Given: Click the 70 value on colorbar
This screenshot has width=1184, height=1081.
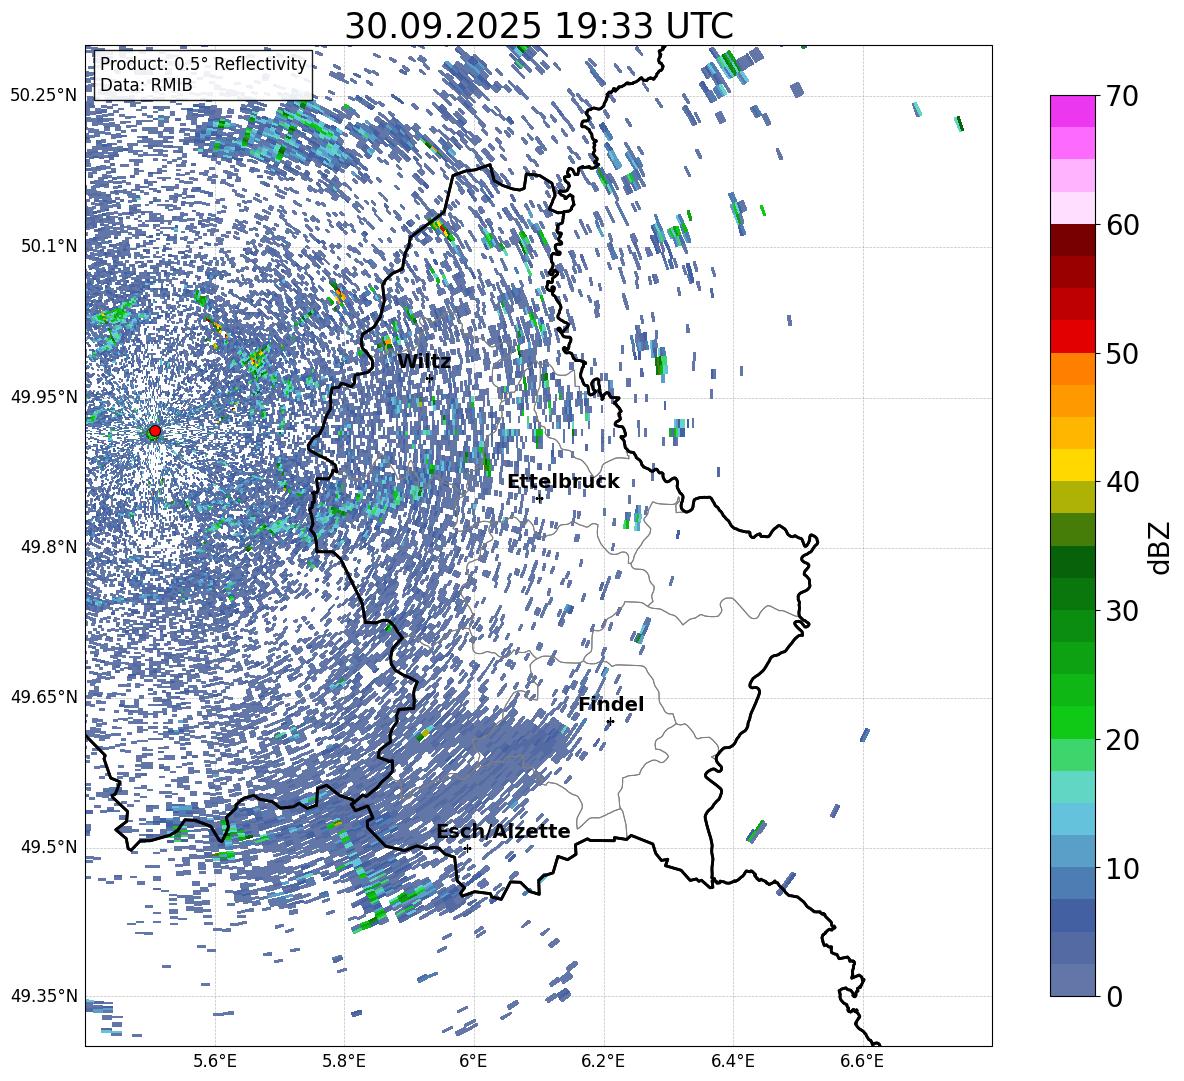Looking at the screenshot, I should click(1122, 97).
